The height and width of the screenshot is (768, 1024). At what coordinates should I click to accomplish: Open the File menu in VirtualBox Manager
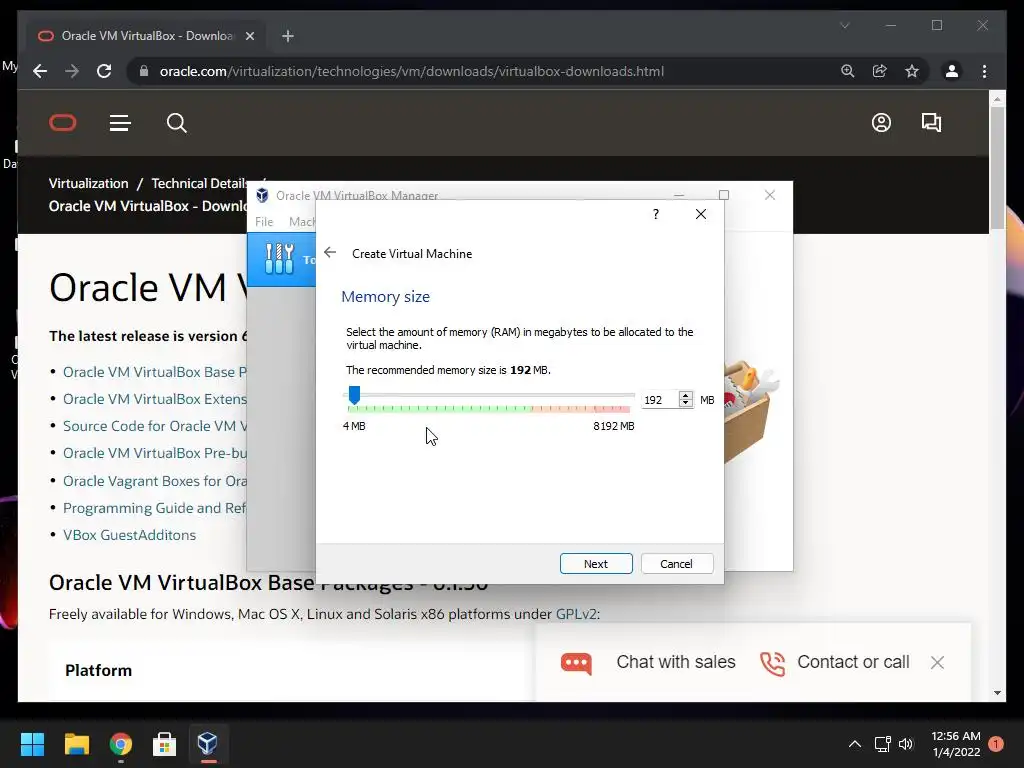coord(264,222)
